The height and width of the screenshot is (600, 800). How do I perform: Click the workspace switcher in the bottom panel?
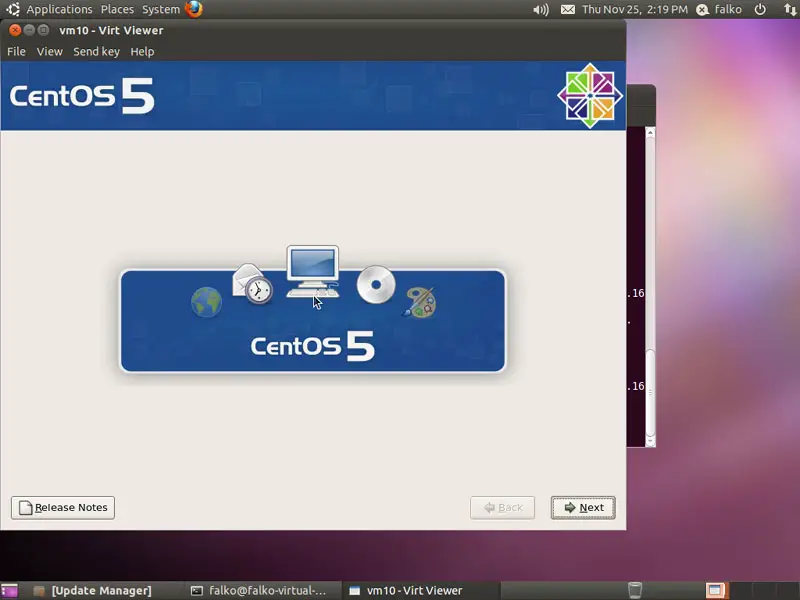coord(752,590)
